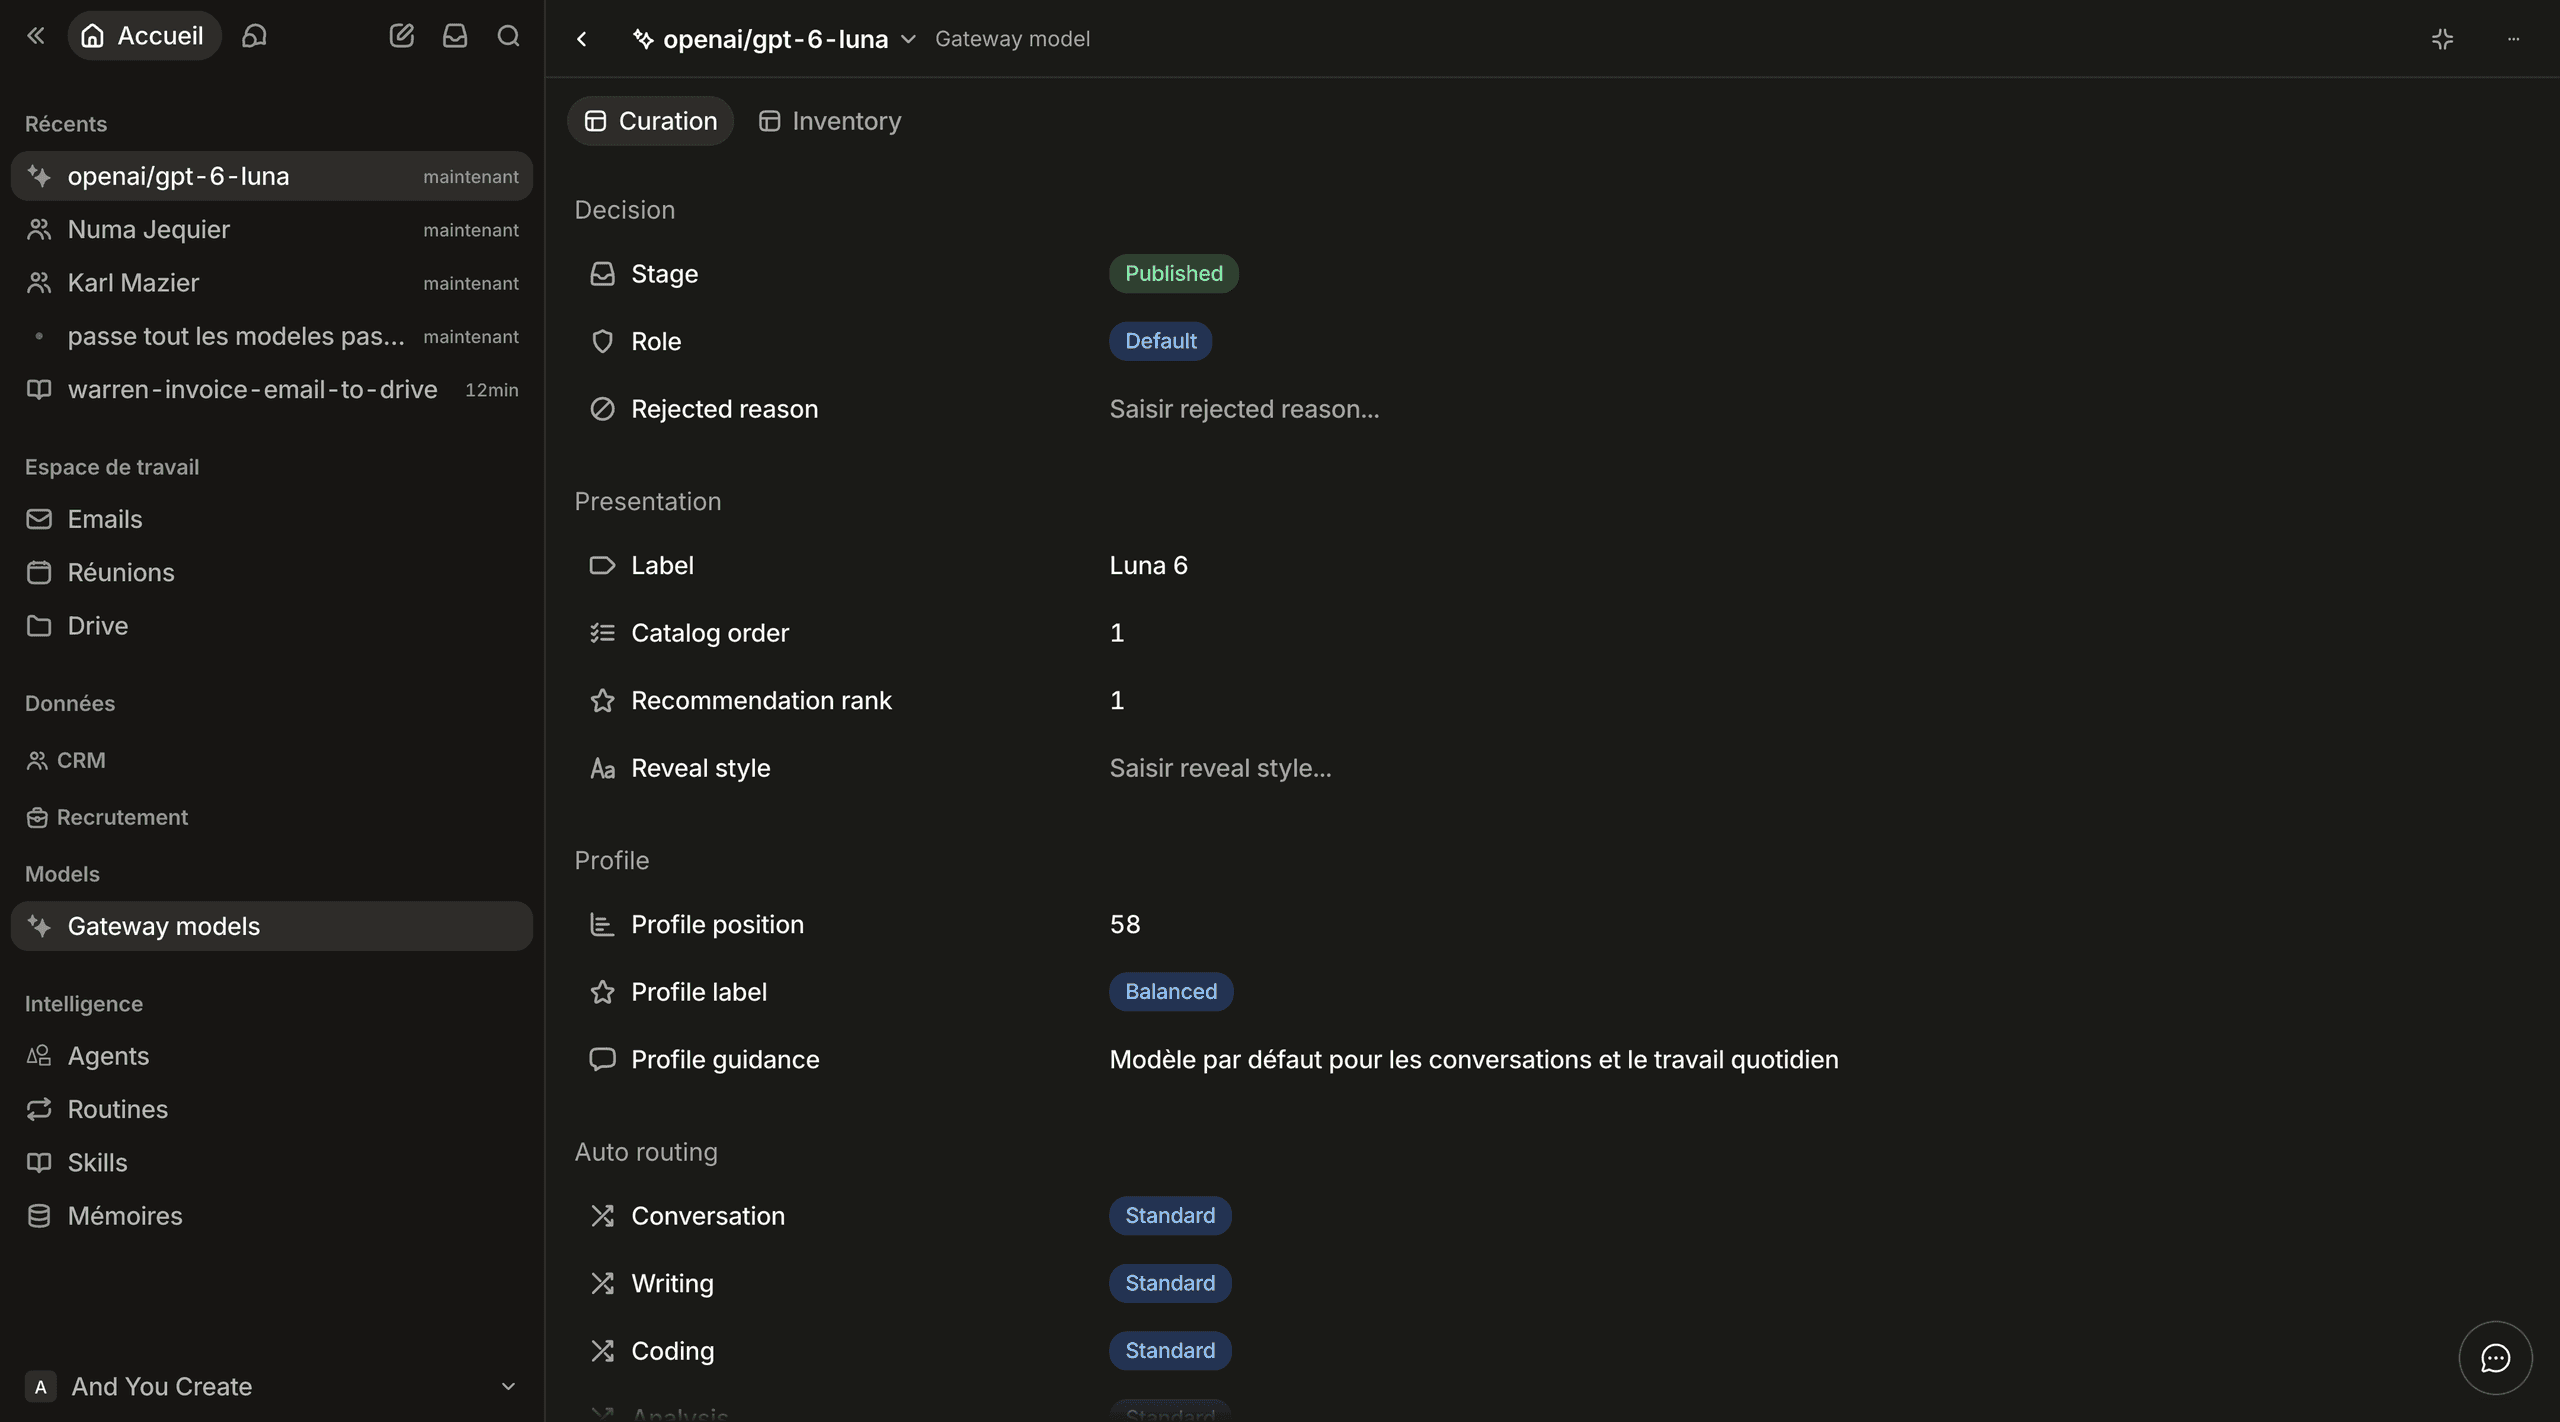Change the Coding routing Standard badge

click(x=1170, y=1351)
